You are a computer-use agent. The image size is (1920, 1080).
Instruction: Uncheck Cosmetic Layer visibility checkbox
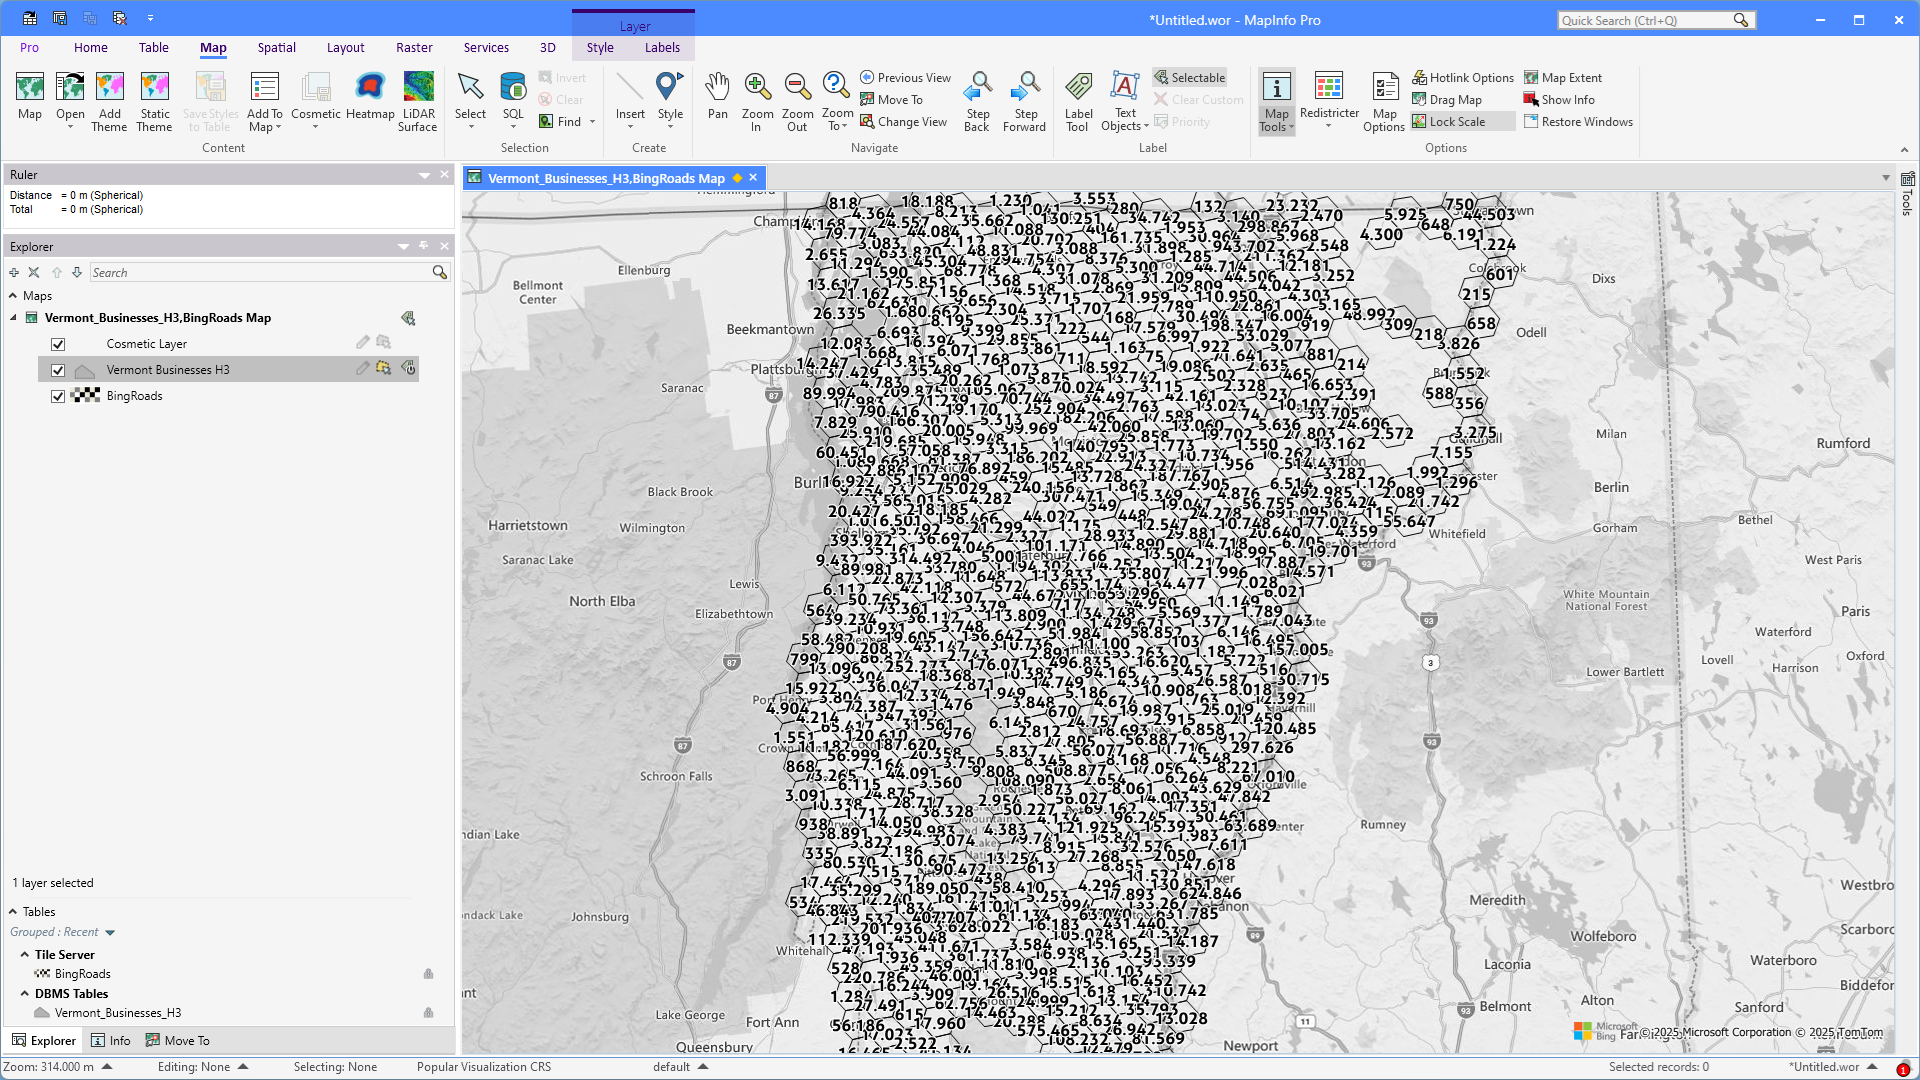coord(58,344)
